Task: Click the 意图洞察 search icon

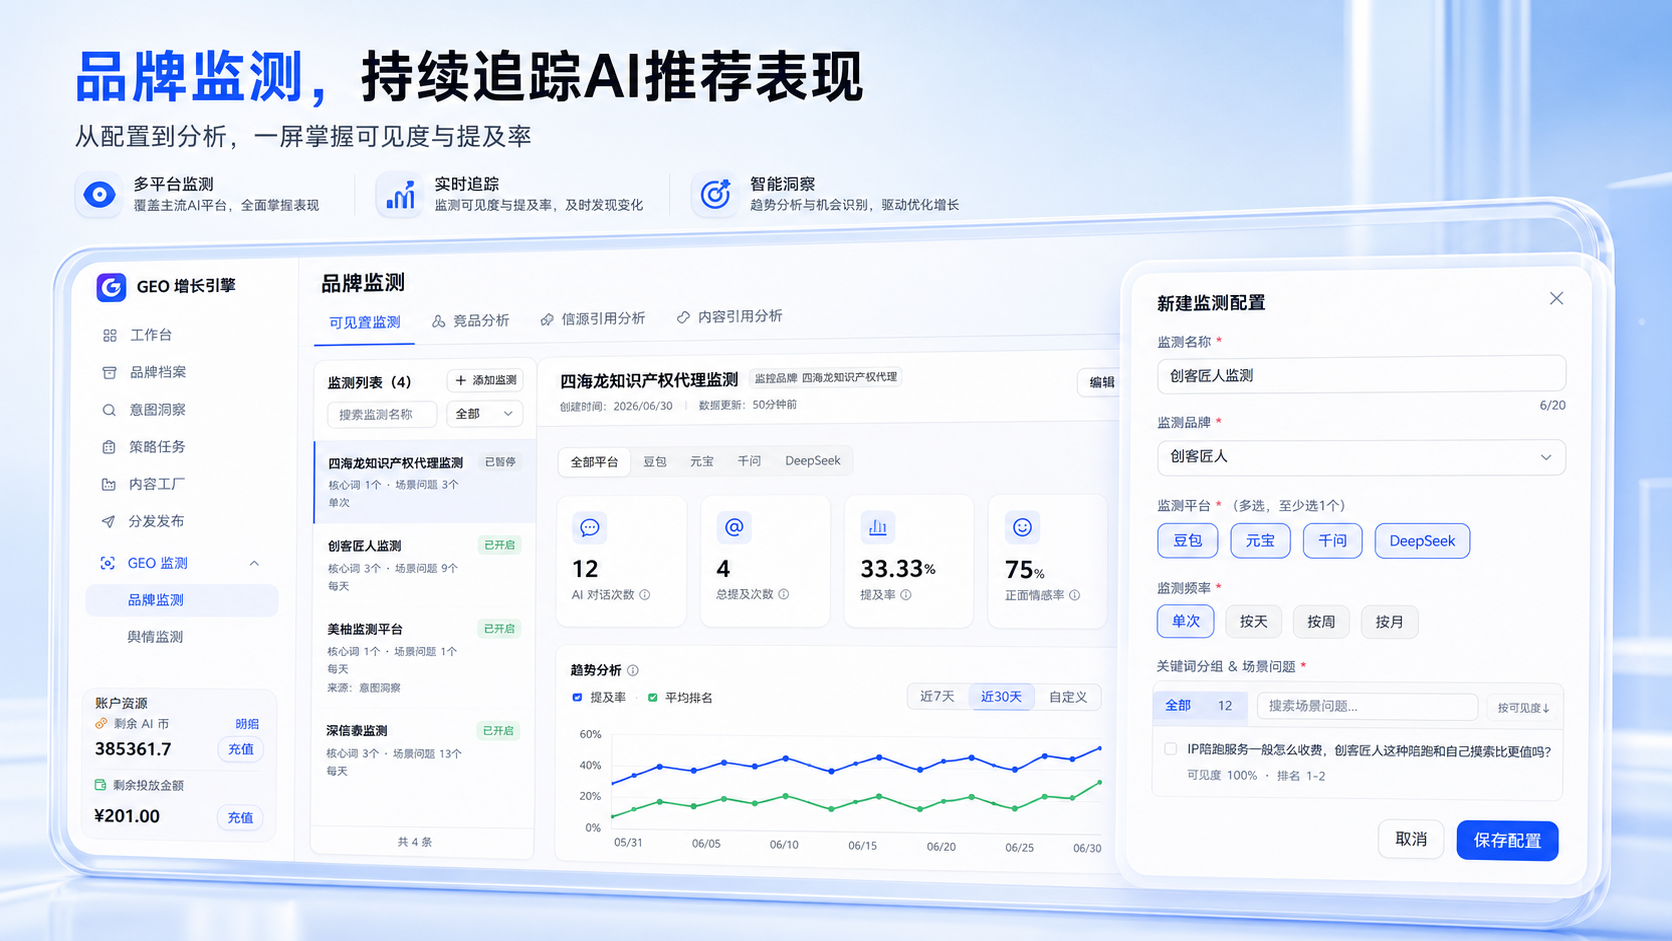Action: pos(109,410)
